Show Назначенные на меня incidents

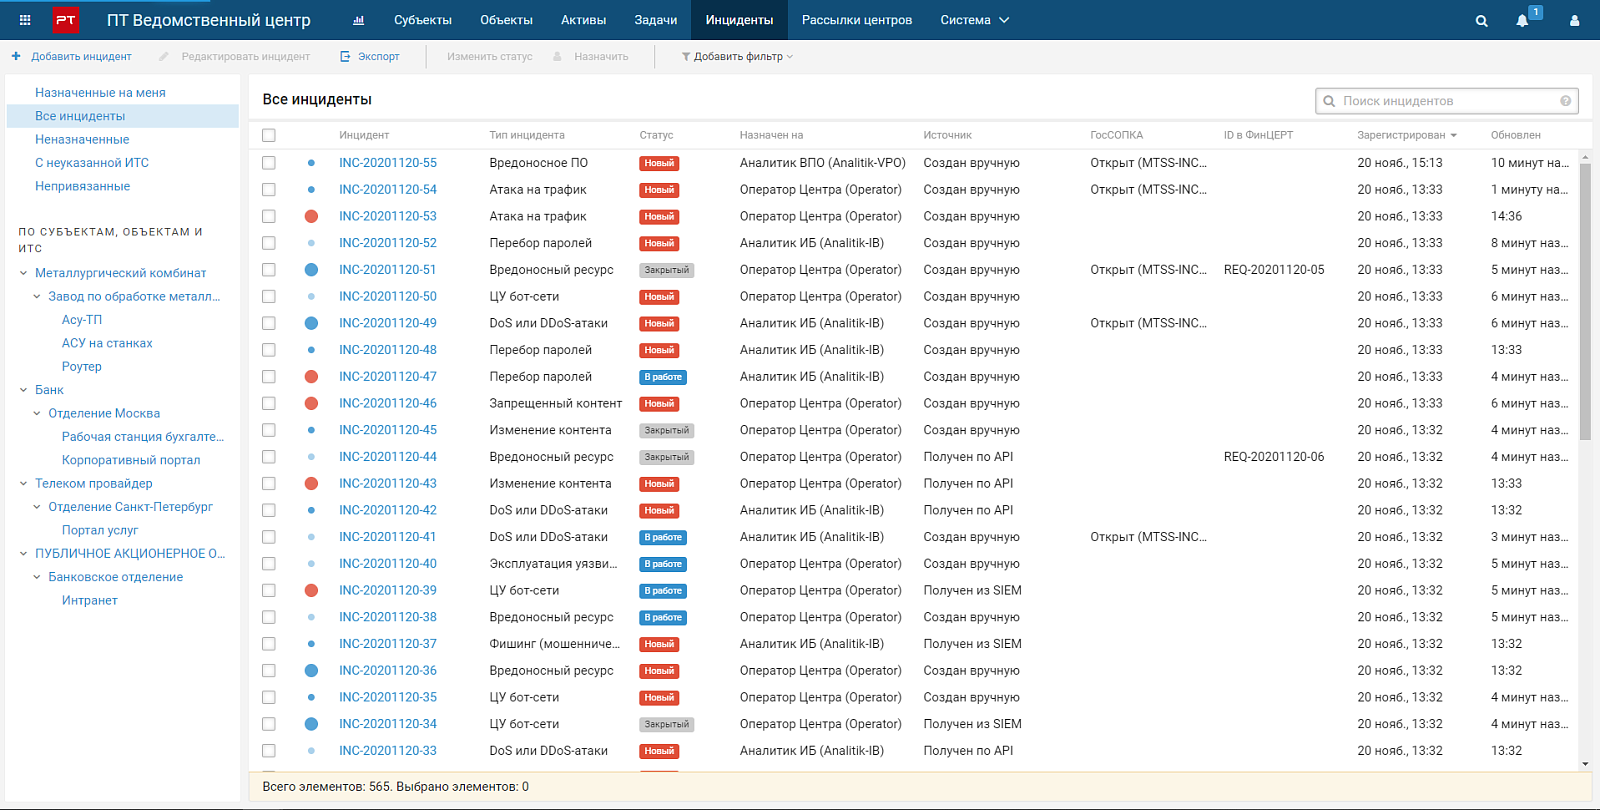[x=100, y=93]
